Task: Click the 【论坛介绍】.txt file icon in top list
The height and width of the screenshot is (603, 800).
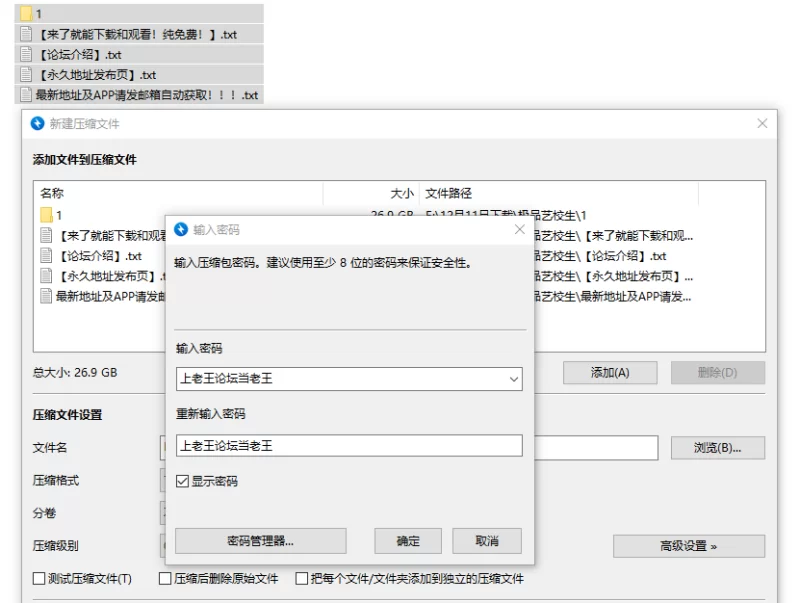Action: 26,55
